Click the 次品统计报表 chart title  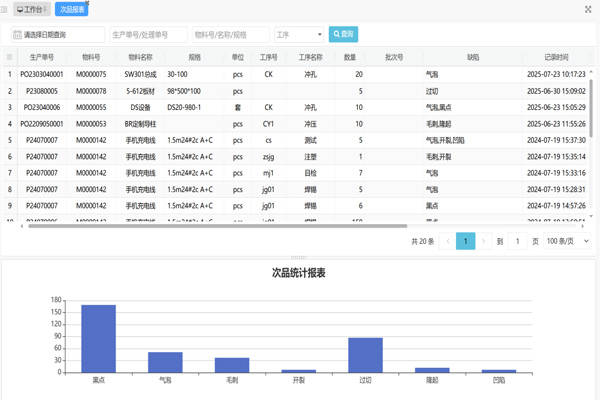(298, 273)
